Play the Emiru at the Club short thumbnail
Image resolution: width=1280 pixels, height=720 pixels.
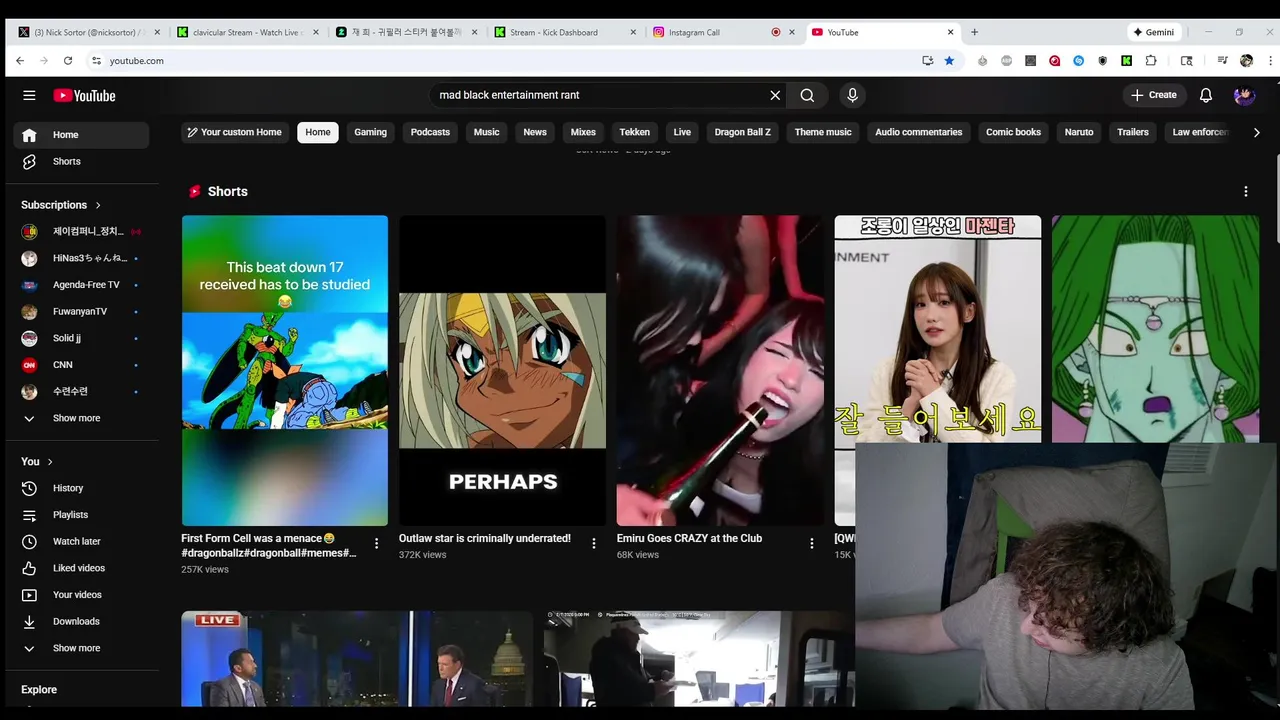720,370
